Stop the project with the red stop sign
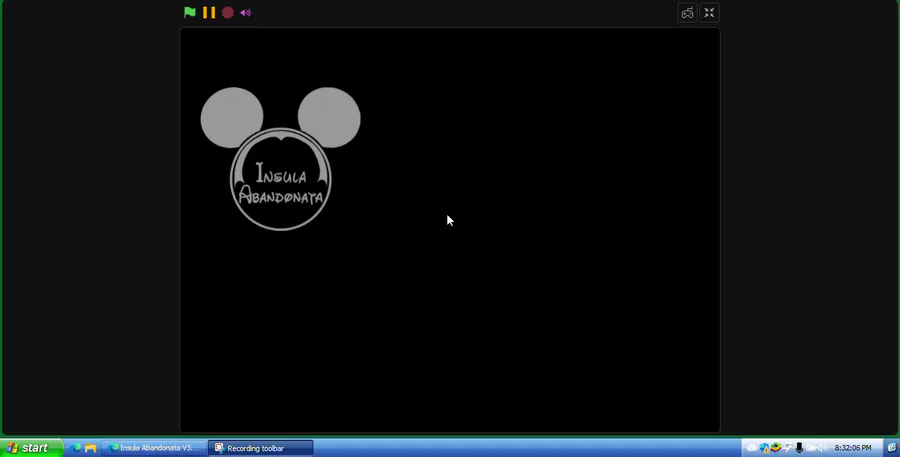Viewport: 900px width, 457px height. pyautogui.click(x=228, y=13)
